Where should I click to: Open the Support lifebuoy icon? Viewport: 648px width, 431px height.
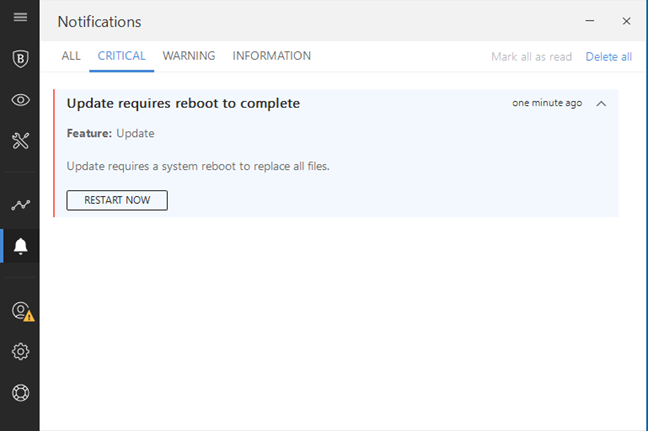[20, 393]
